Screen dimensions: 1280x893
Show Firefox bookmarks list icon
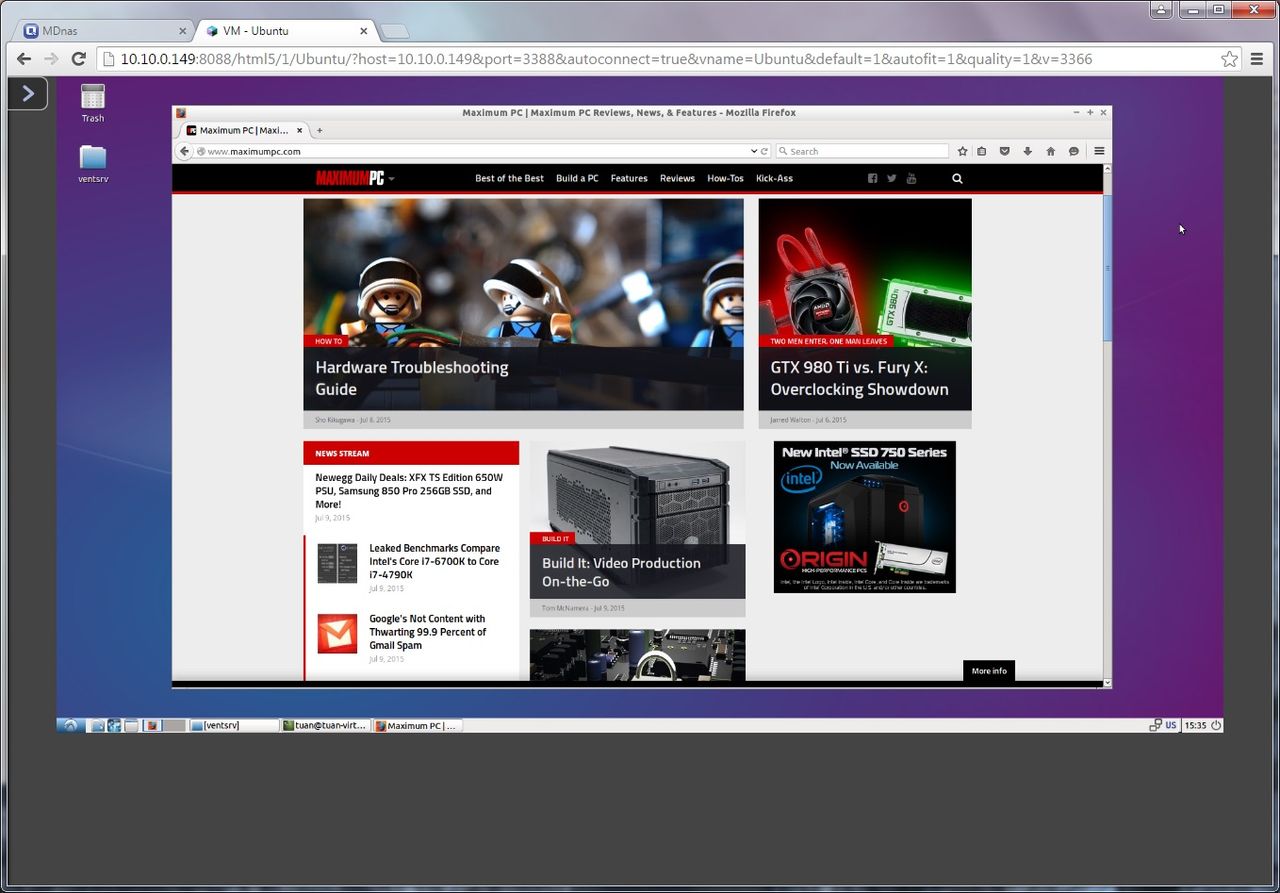pyautogui.click(x=982, y=151)
